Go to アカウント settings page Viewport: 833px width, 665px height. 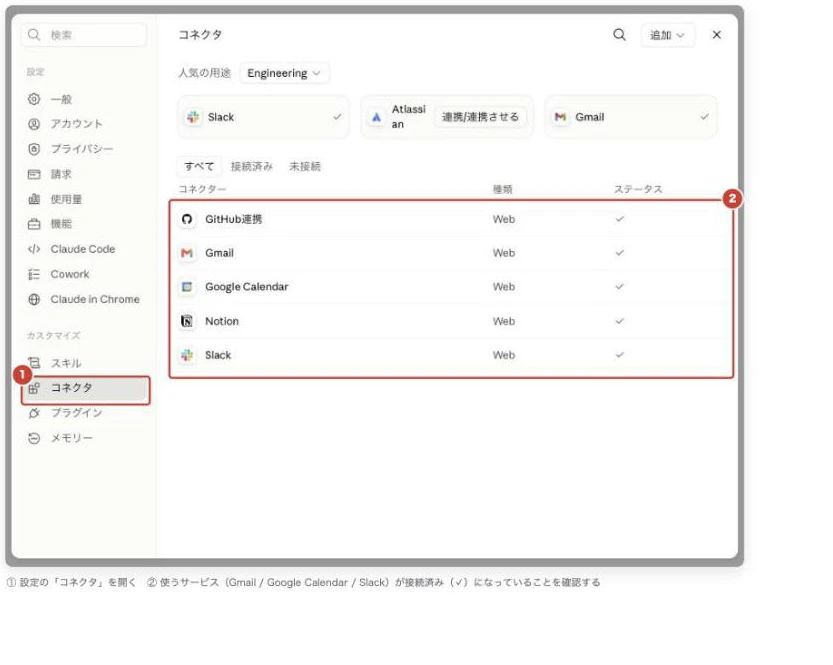[x=76, y=124]
